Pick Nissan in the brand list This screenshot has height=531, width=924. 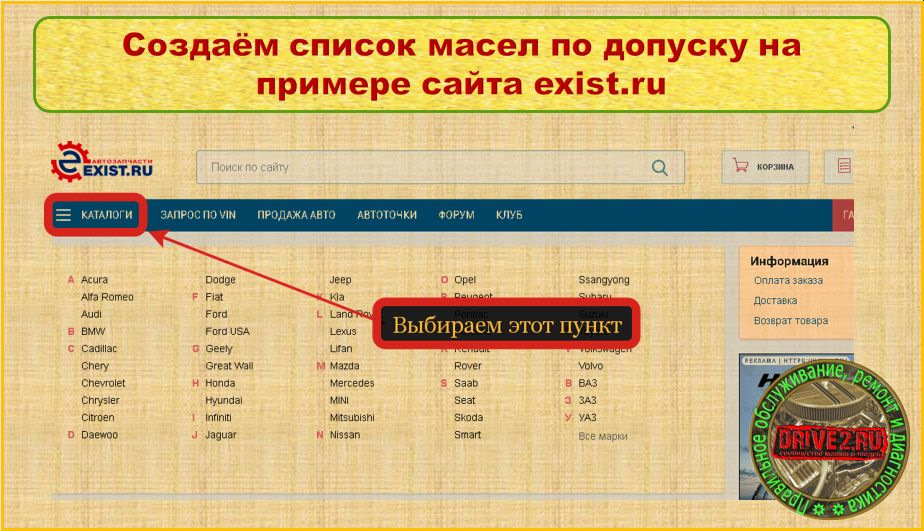tap(345, 435)
